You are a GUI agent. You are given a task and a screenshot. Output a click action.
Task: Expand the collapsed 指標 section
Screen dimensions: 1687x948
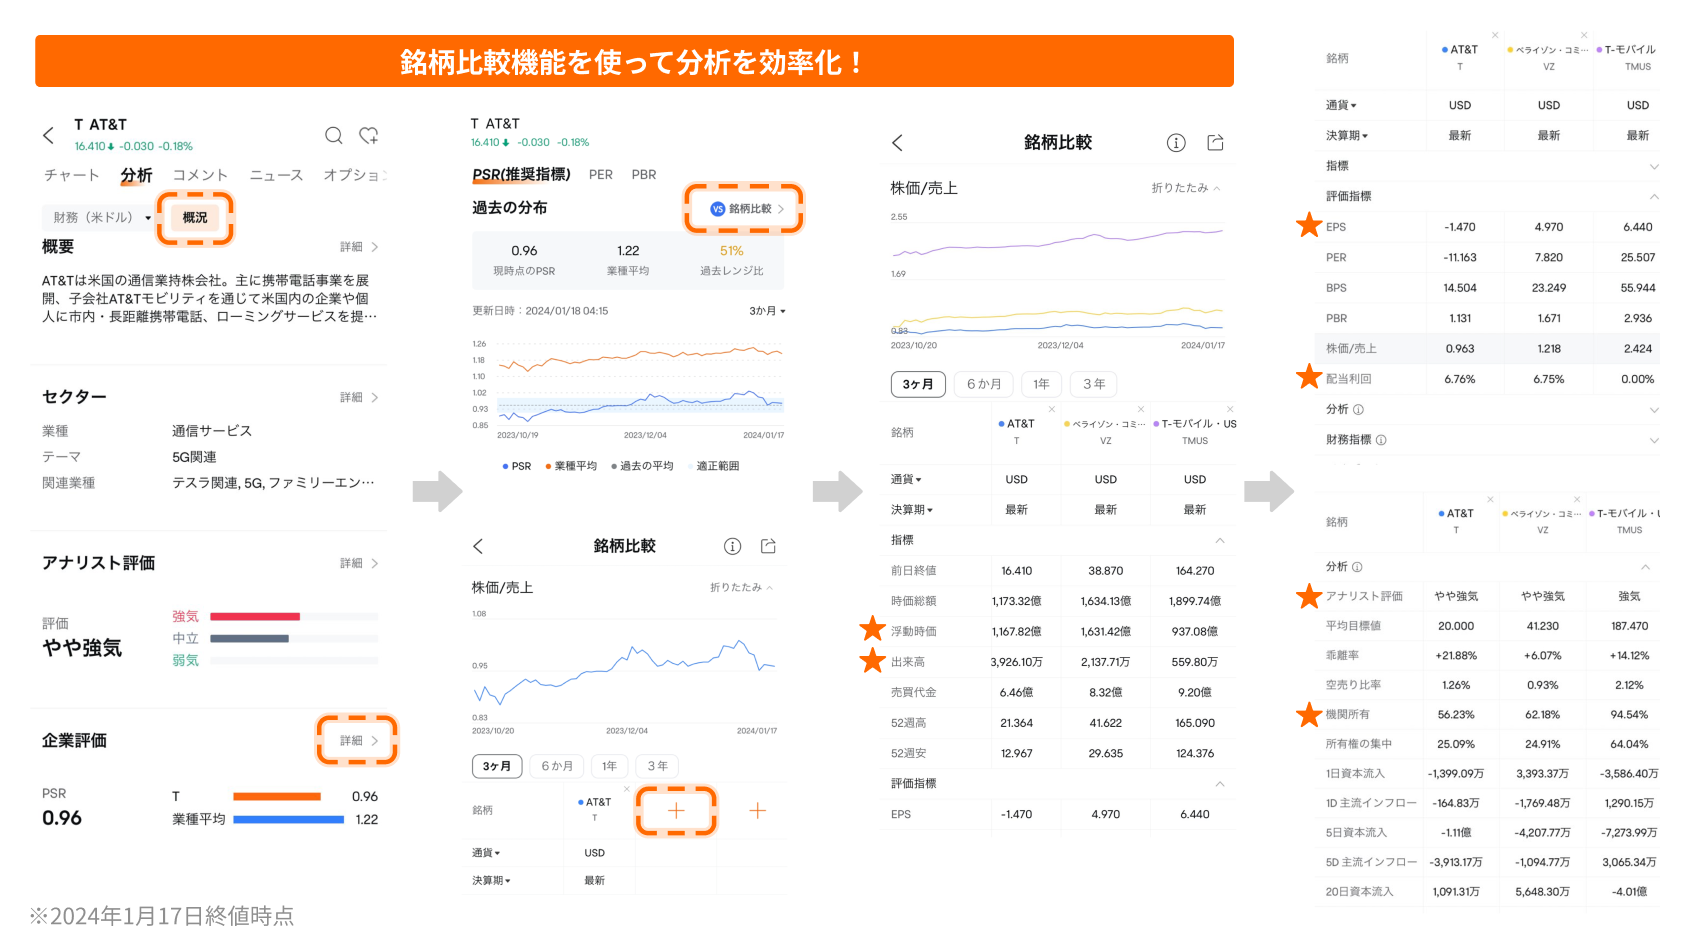pos(1654,167)
